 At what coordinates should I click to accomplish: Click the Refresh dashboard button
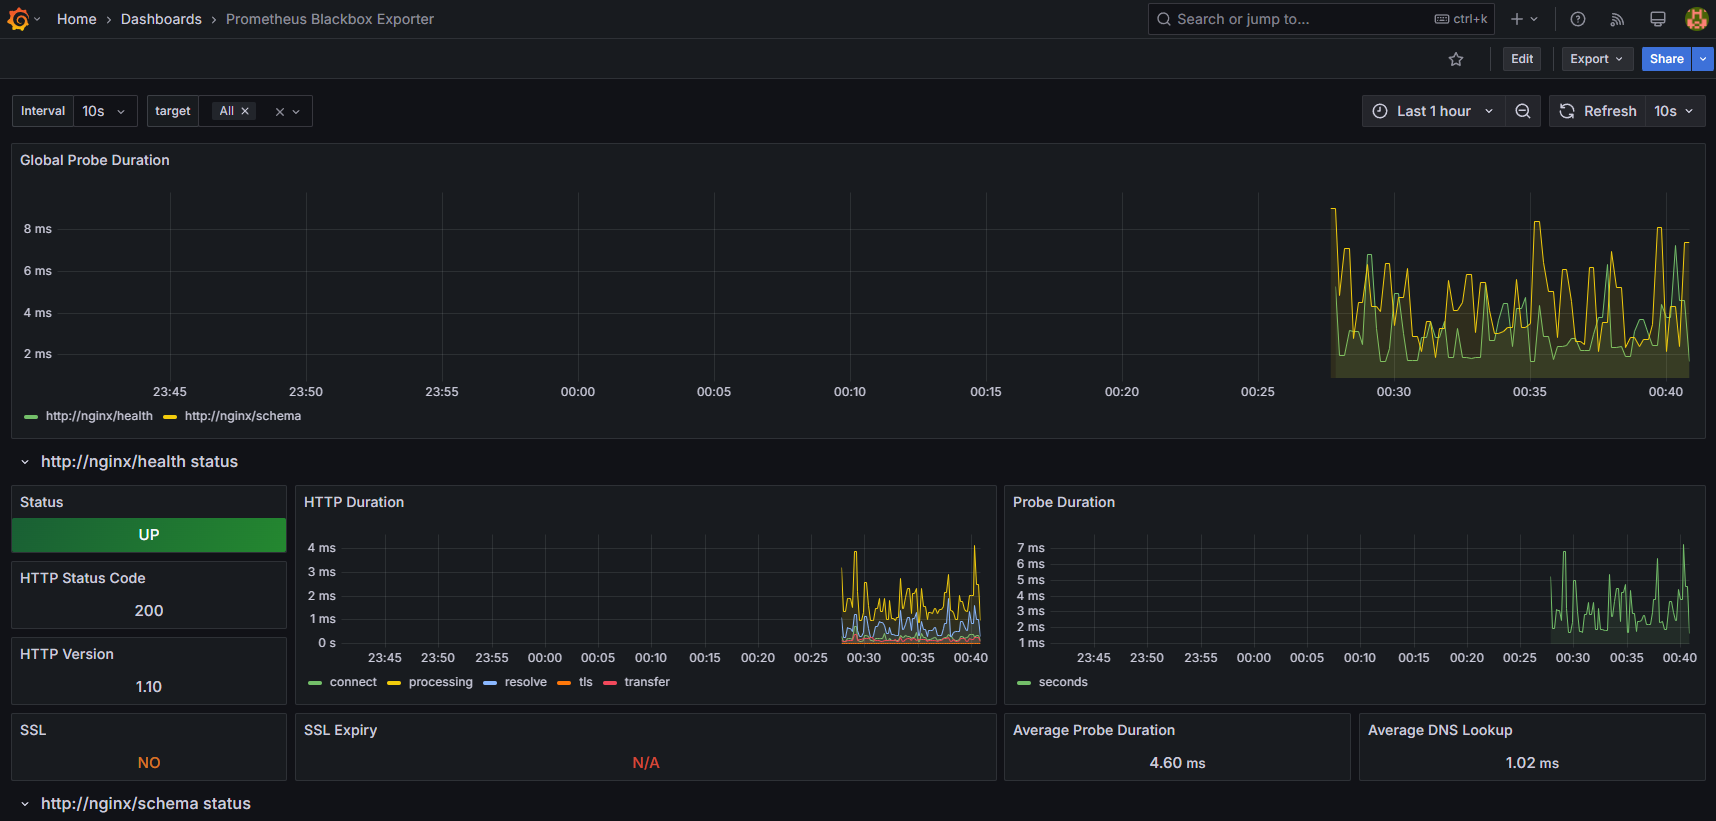click(x=1598, y=111)
